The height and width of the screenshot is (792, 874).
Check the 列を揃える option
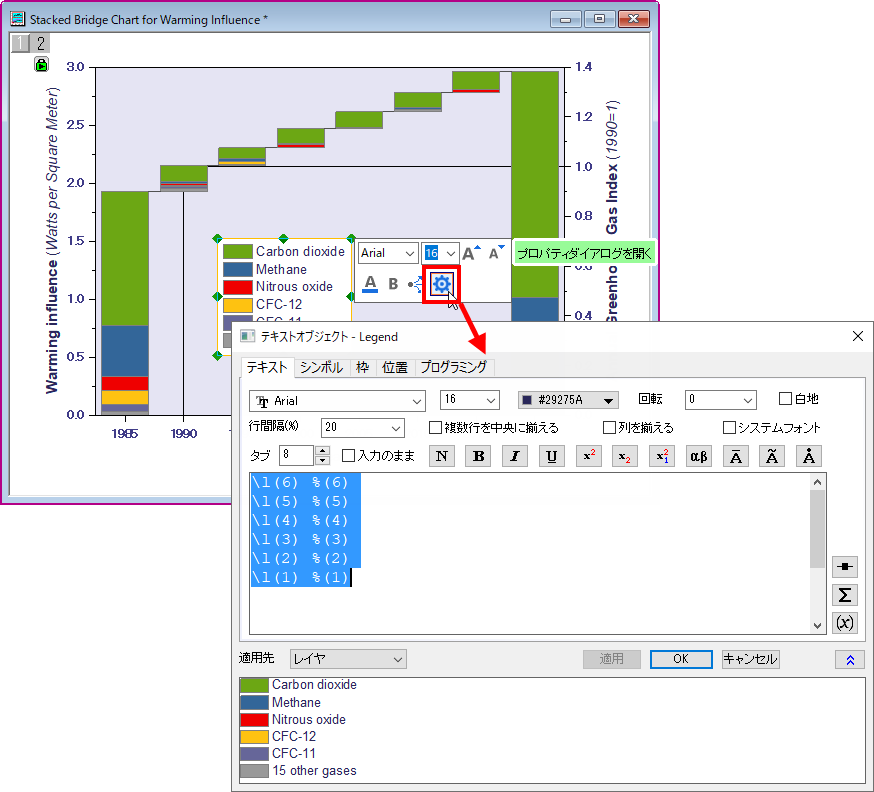point(609,428)
